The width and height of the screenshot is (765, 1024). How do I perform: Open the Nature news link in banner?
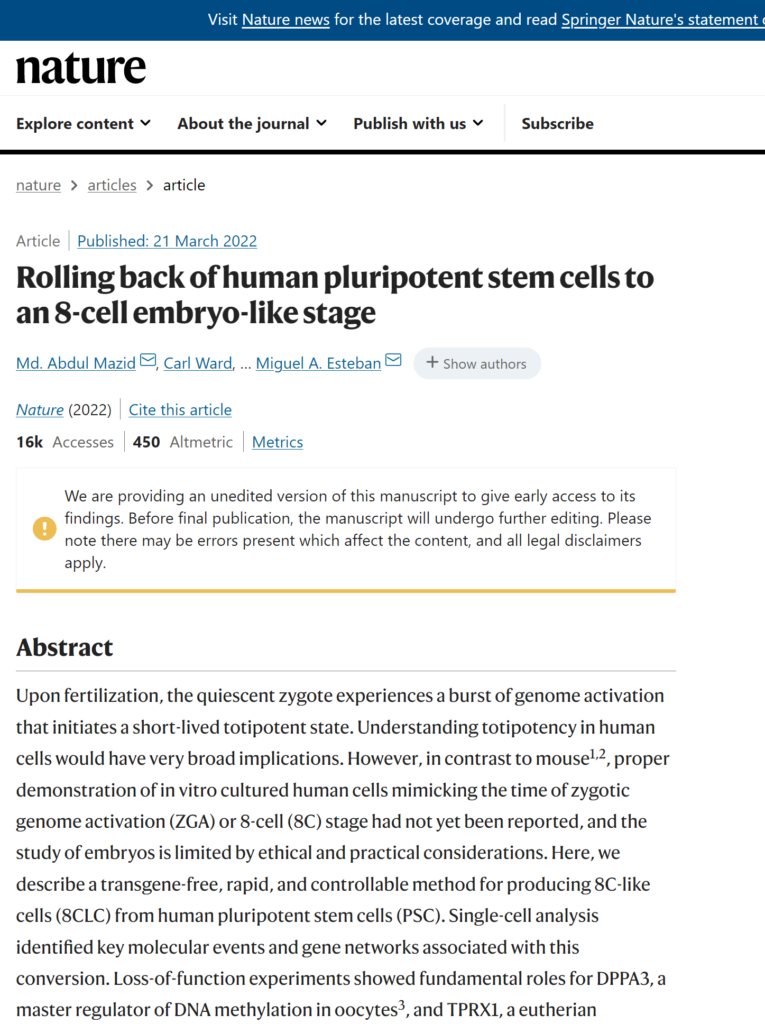click(x=286, y=20)
